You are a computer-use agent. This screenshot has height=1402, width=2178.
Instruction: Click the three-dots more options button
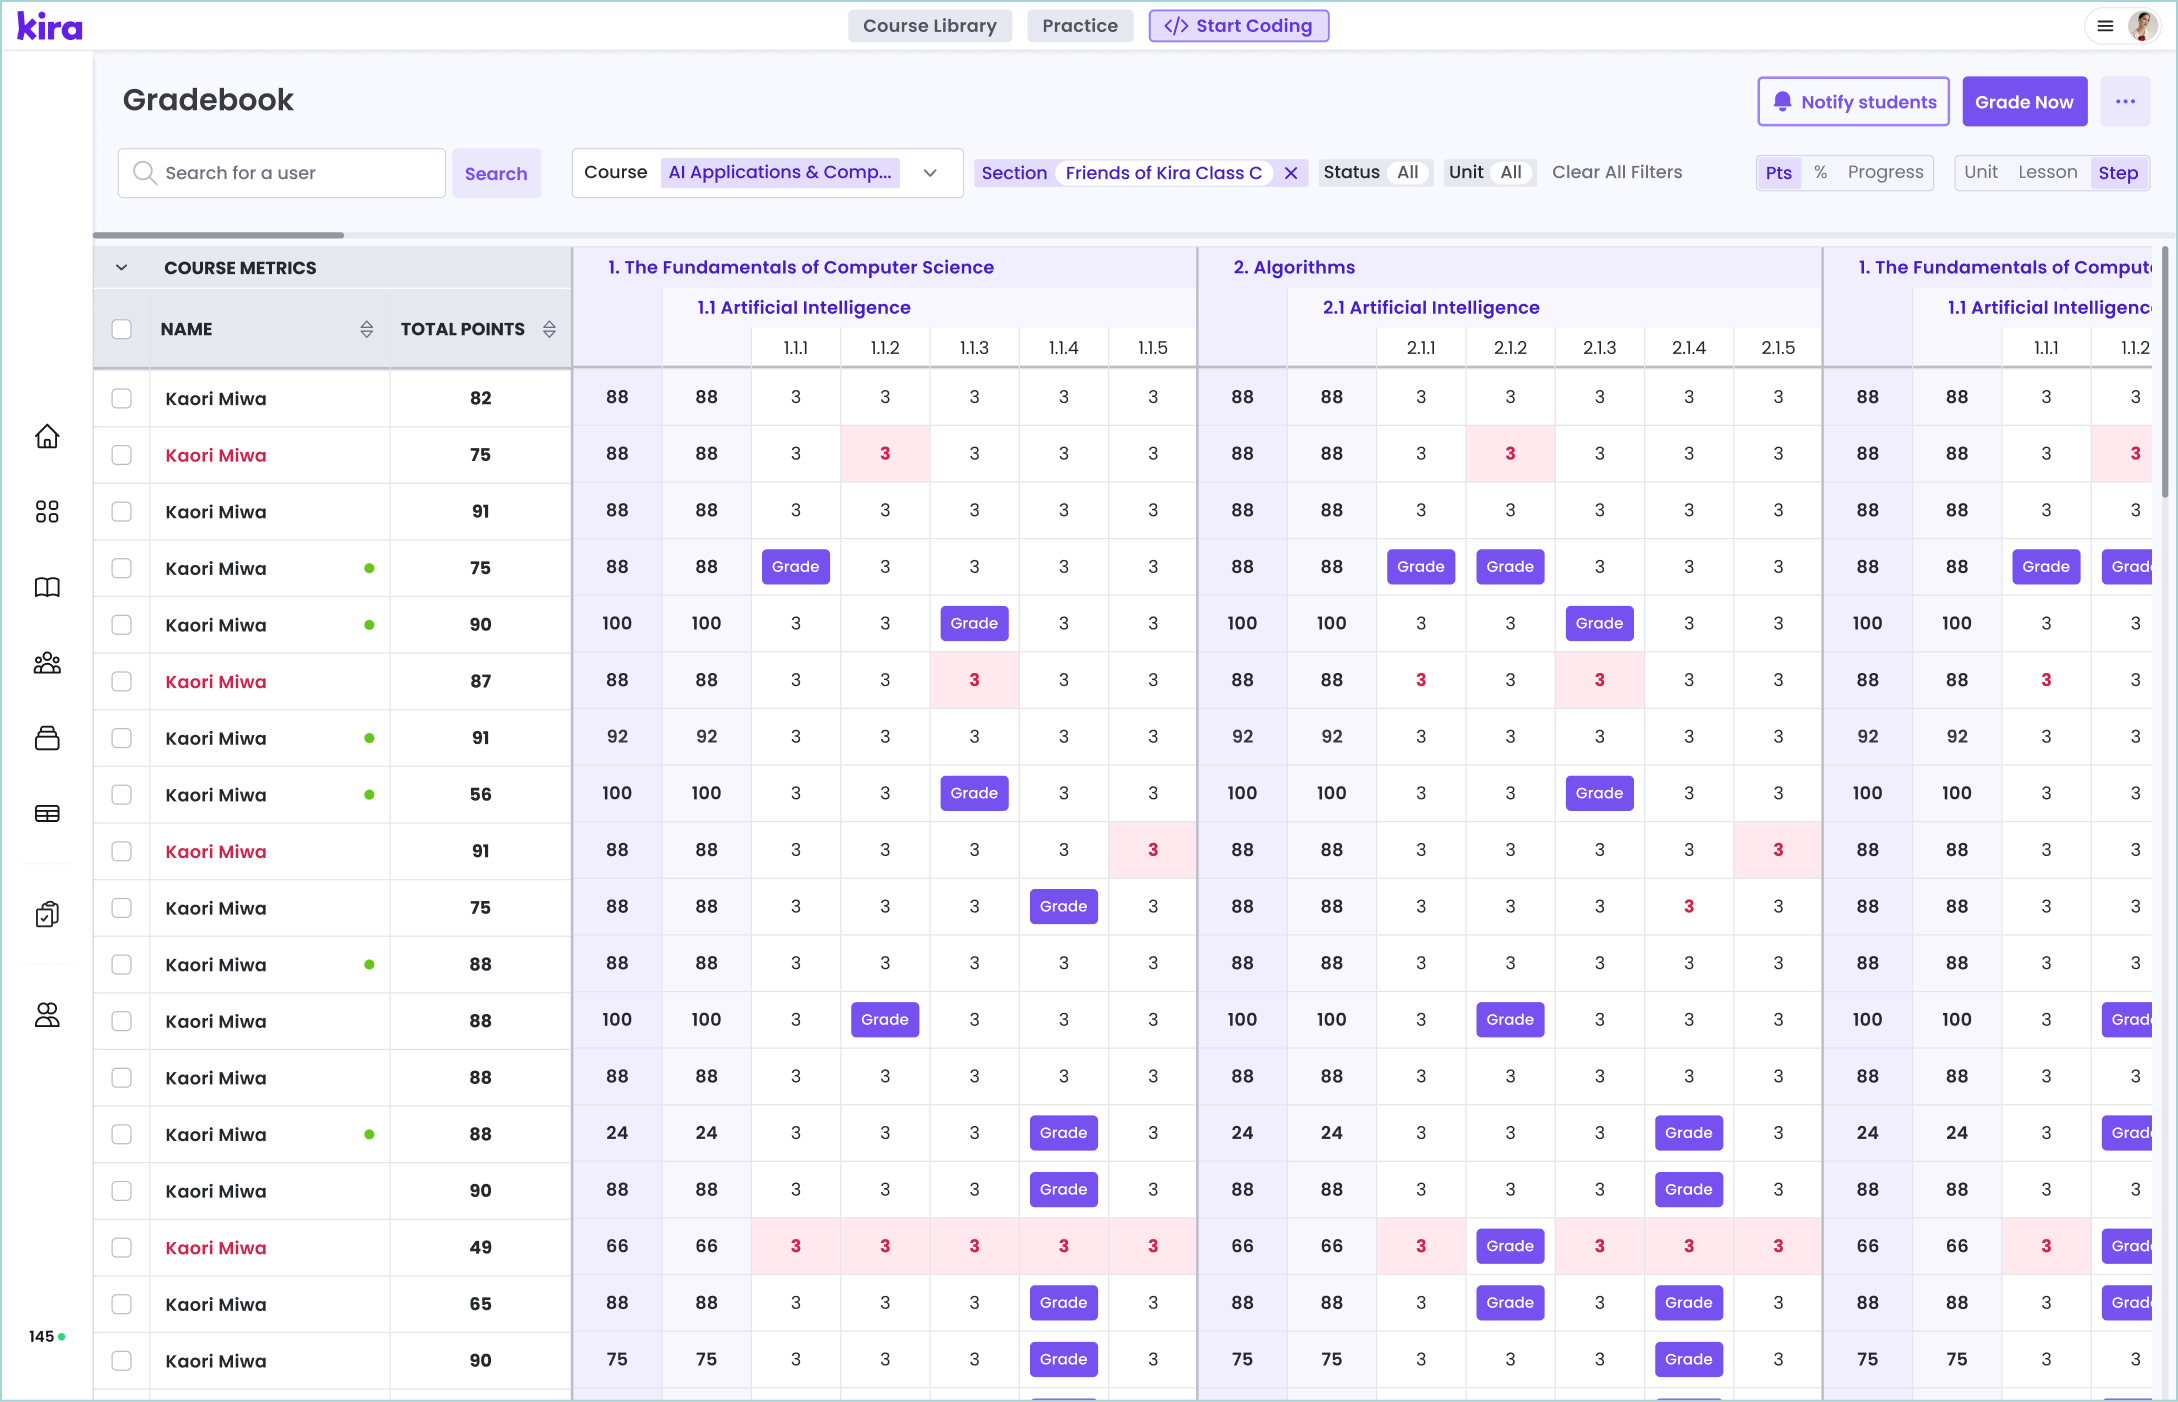pos(2125,101)
